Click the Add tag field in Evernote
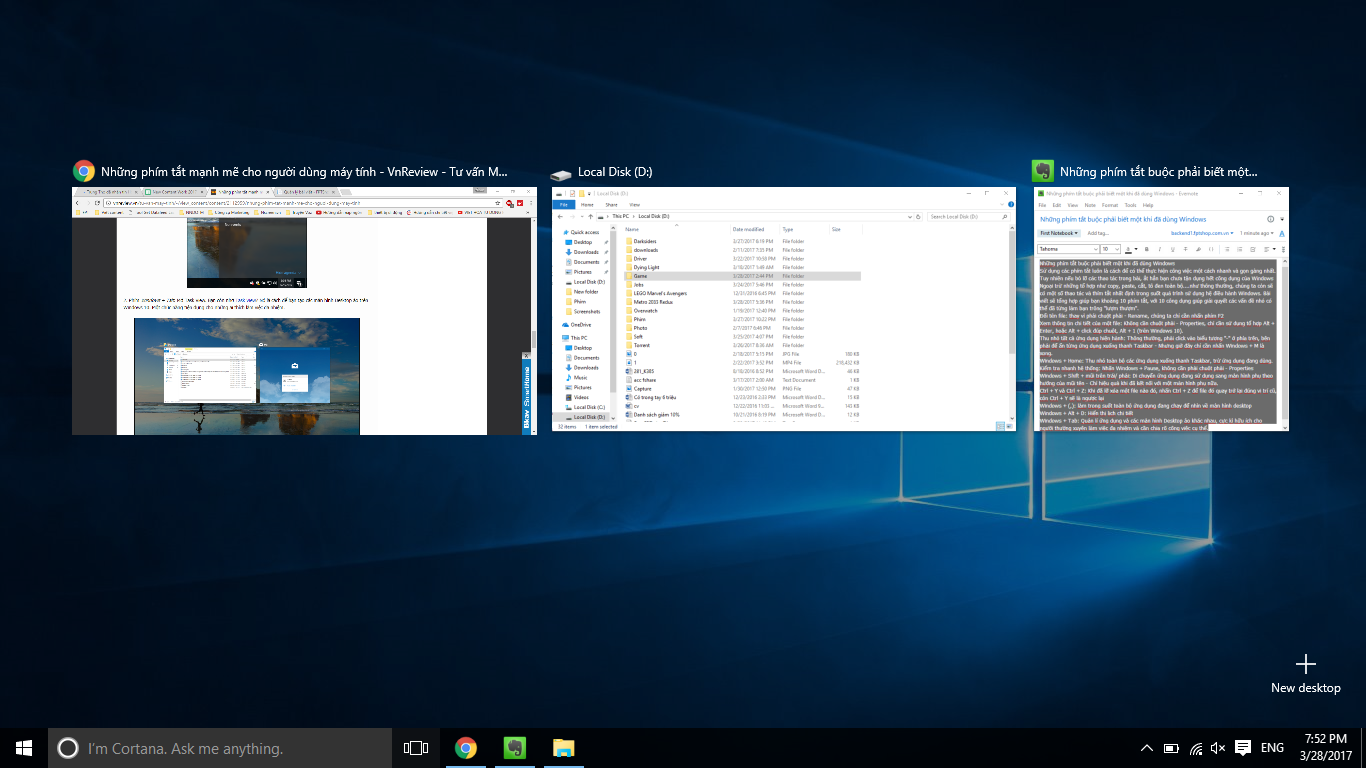The image size is (1366, 768). tap(1098, 233)
